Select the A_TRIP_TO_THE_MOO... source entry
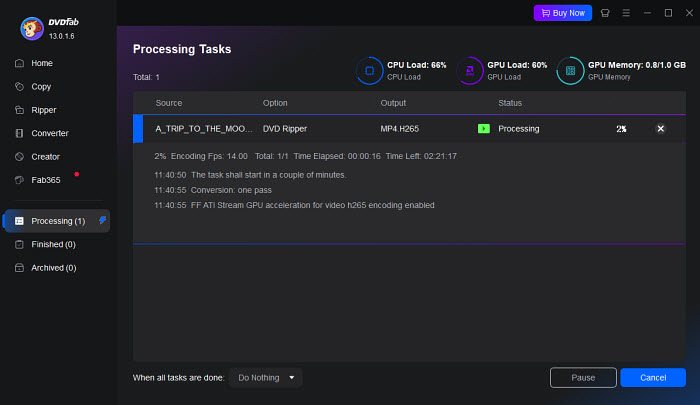 (204, 129)
